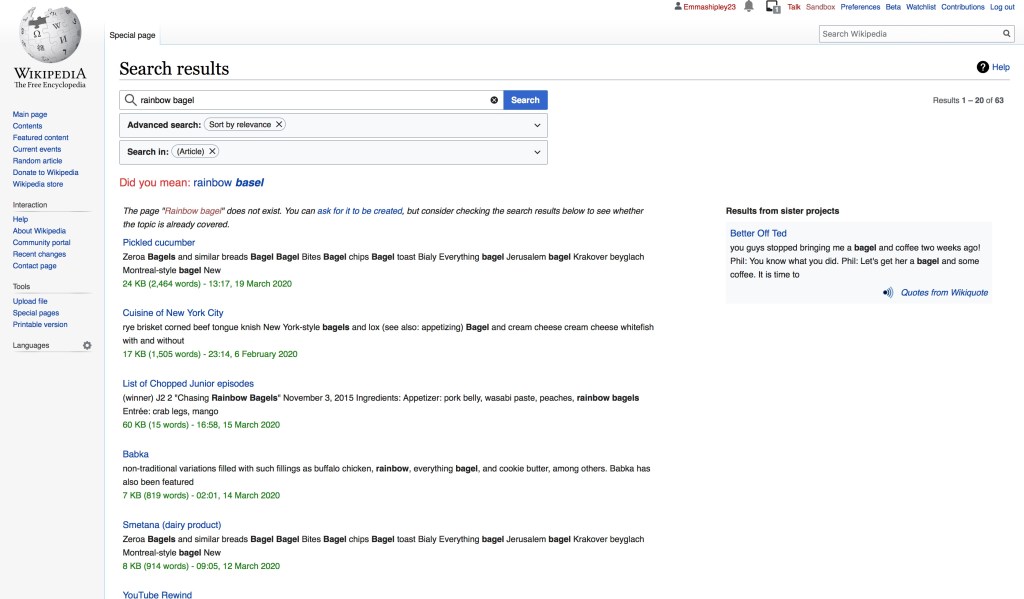Open the Languages settings gear
The image size is (1024, 599).
87,346
